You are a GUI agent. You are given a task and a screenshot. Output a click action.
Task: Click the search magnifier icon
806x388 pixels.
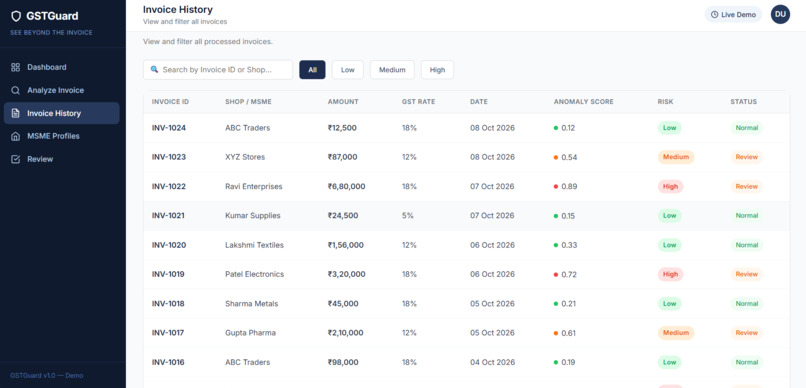pos(154,69)
